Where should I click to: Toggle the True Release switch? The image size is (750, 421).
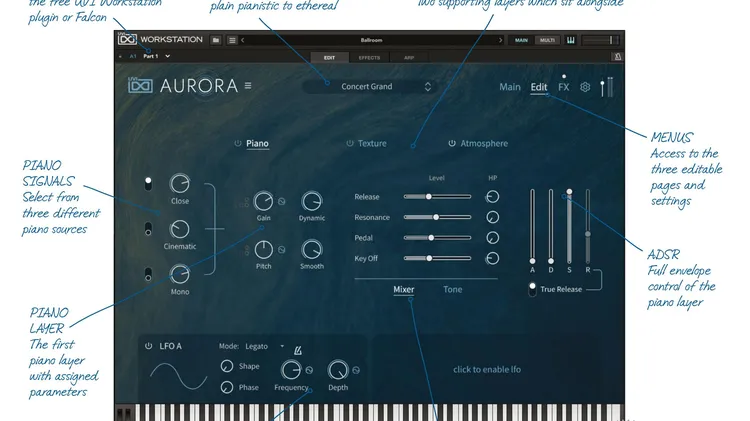coord(532,289)
